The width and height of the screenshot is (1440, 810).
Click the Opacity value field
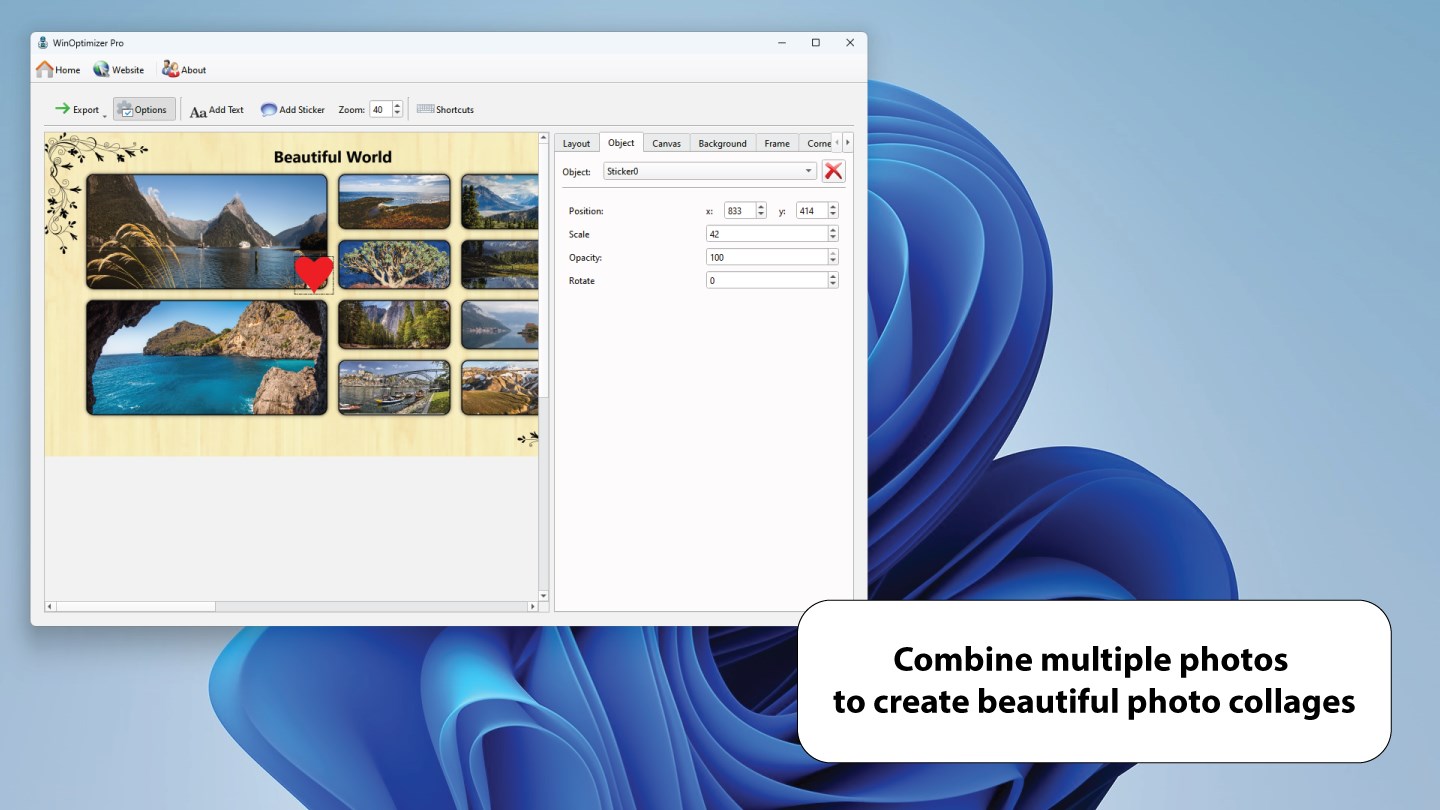point(767,257)
